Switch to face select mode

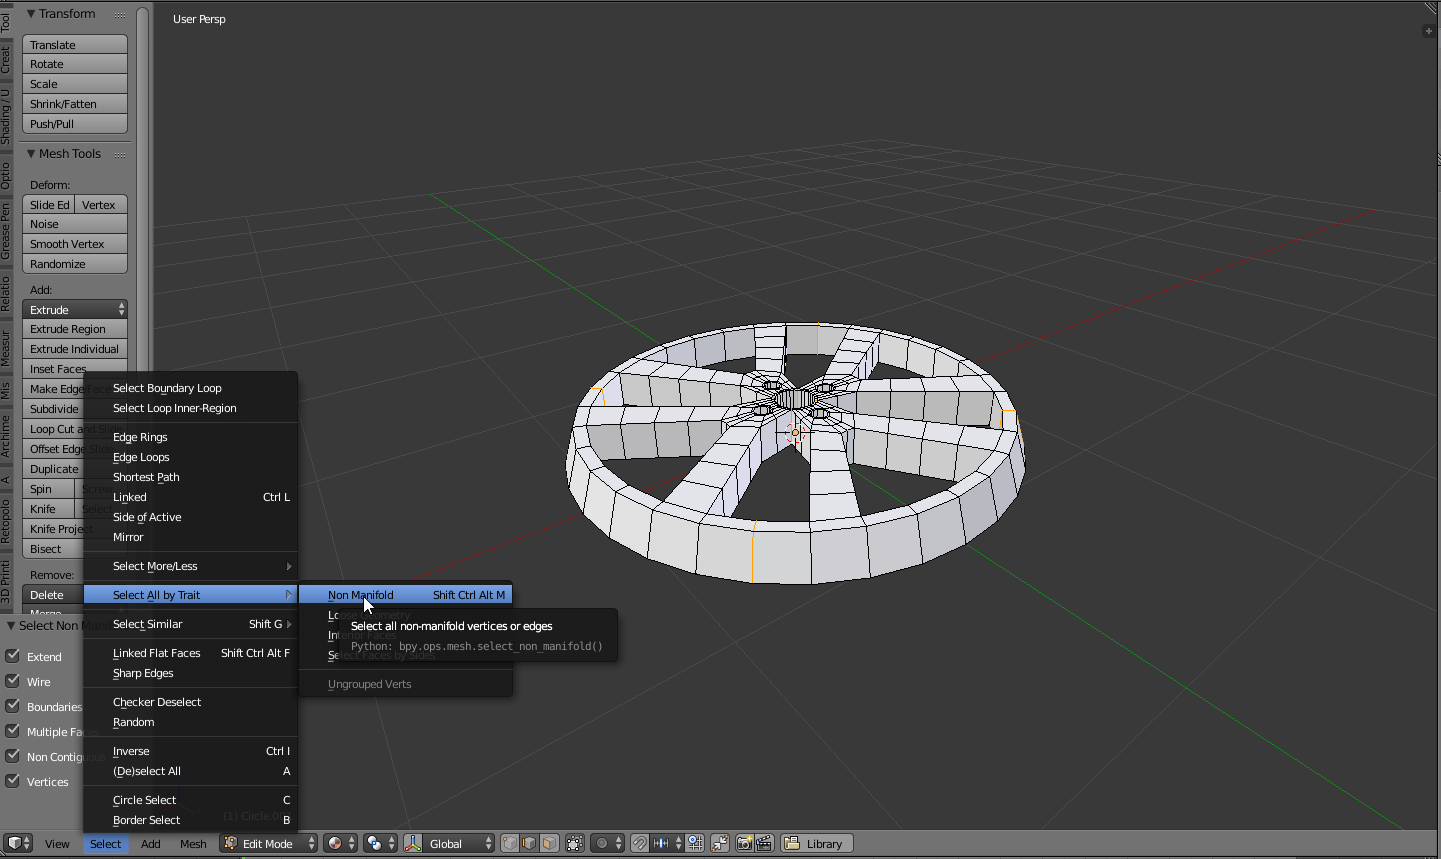549,843
